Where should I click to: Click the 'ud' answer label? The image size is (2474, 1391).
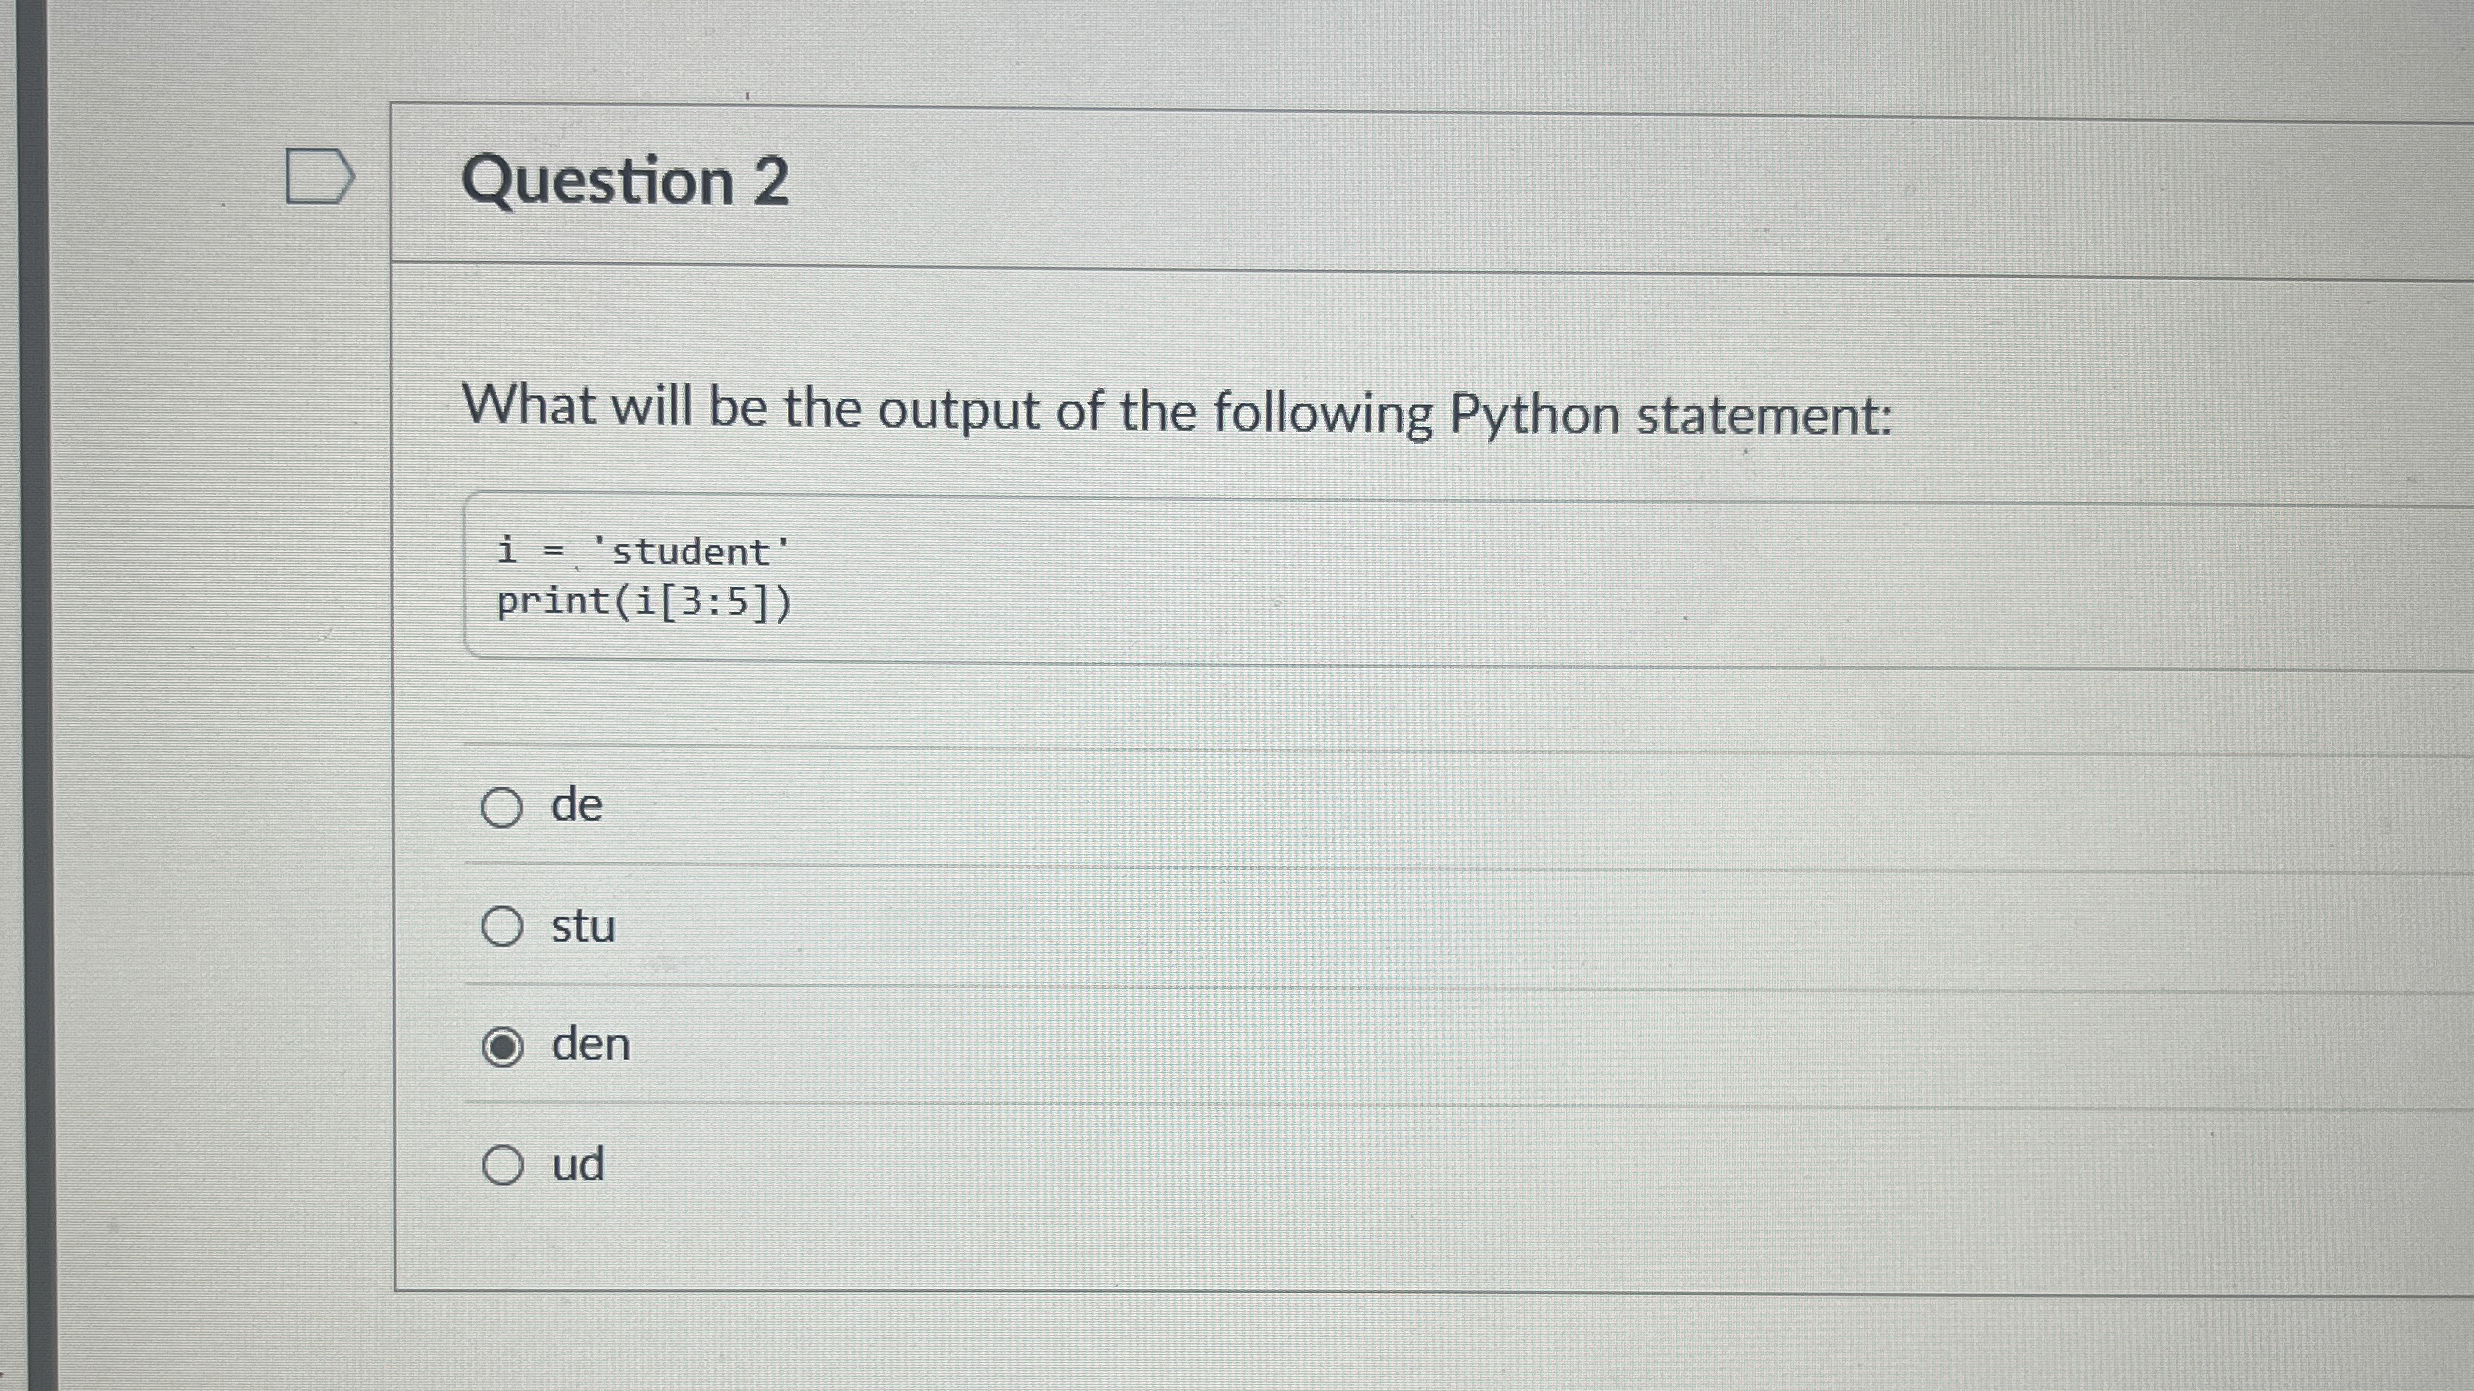click(x=579, y=1163)
